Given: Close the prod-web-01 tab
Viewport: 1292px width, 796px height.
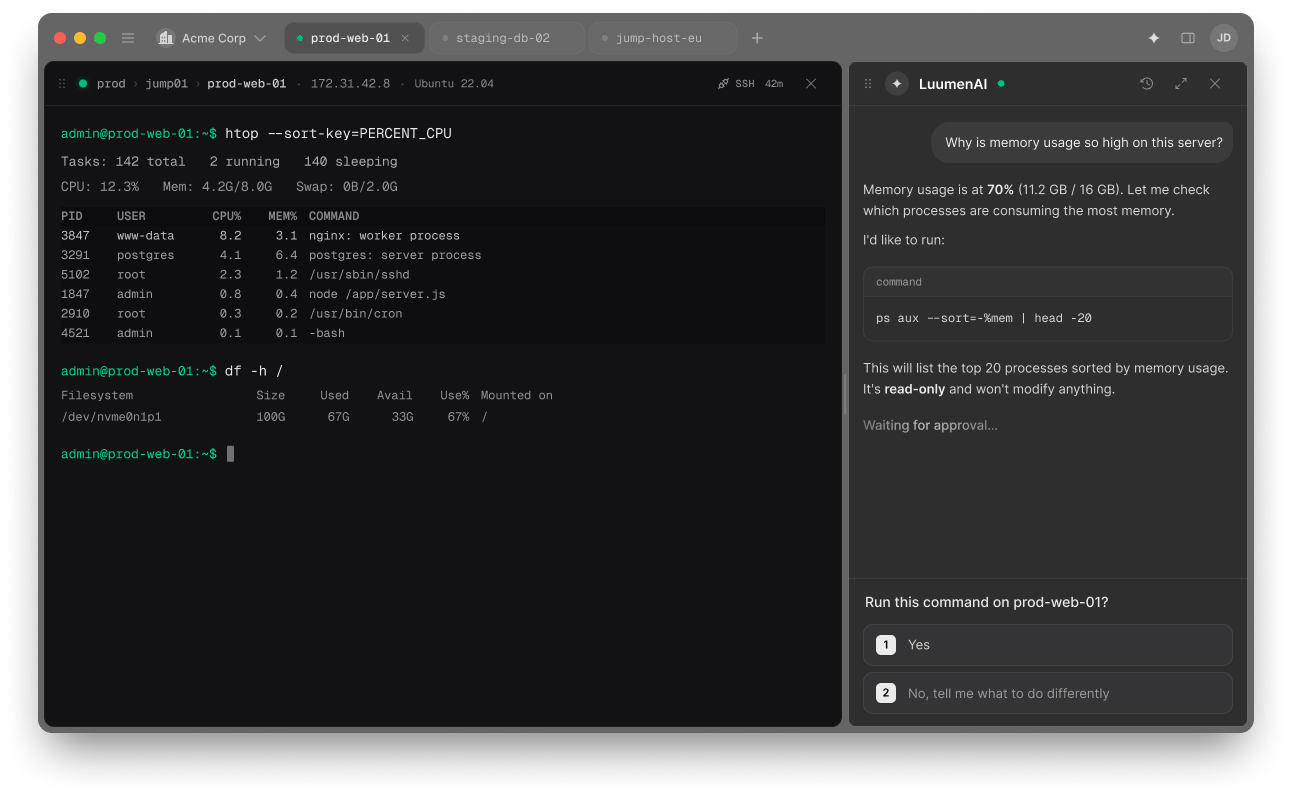Looking at the screenshot, I should pyautogui.click(x=405, y=38).
